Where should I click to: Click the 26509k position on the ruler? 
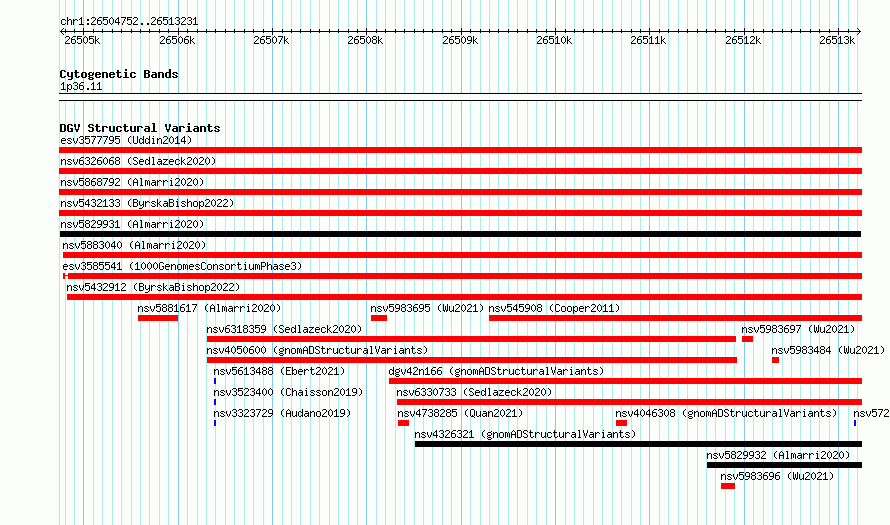point(460,40)
